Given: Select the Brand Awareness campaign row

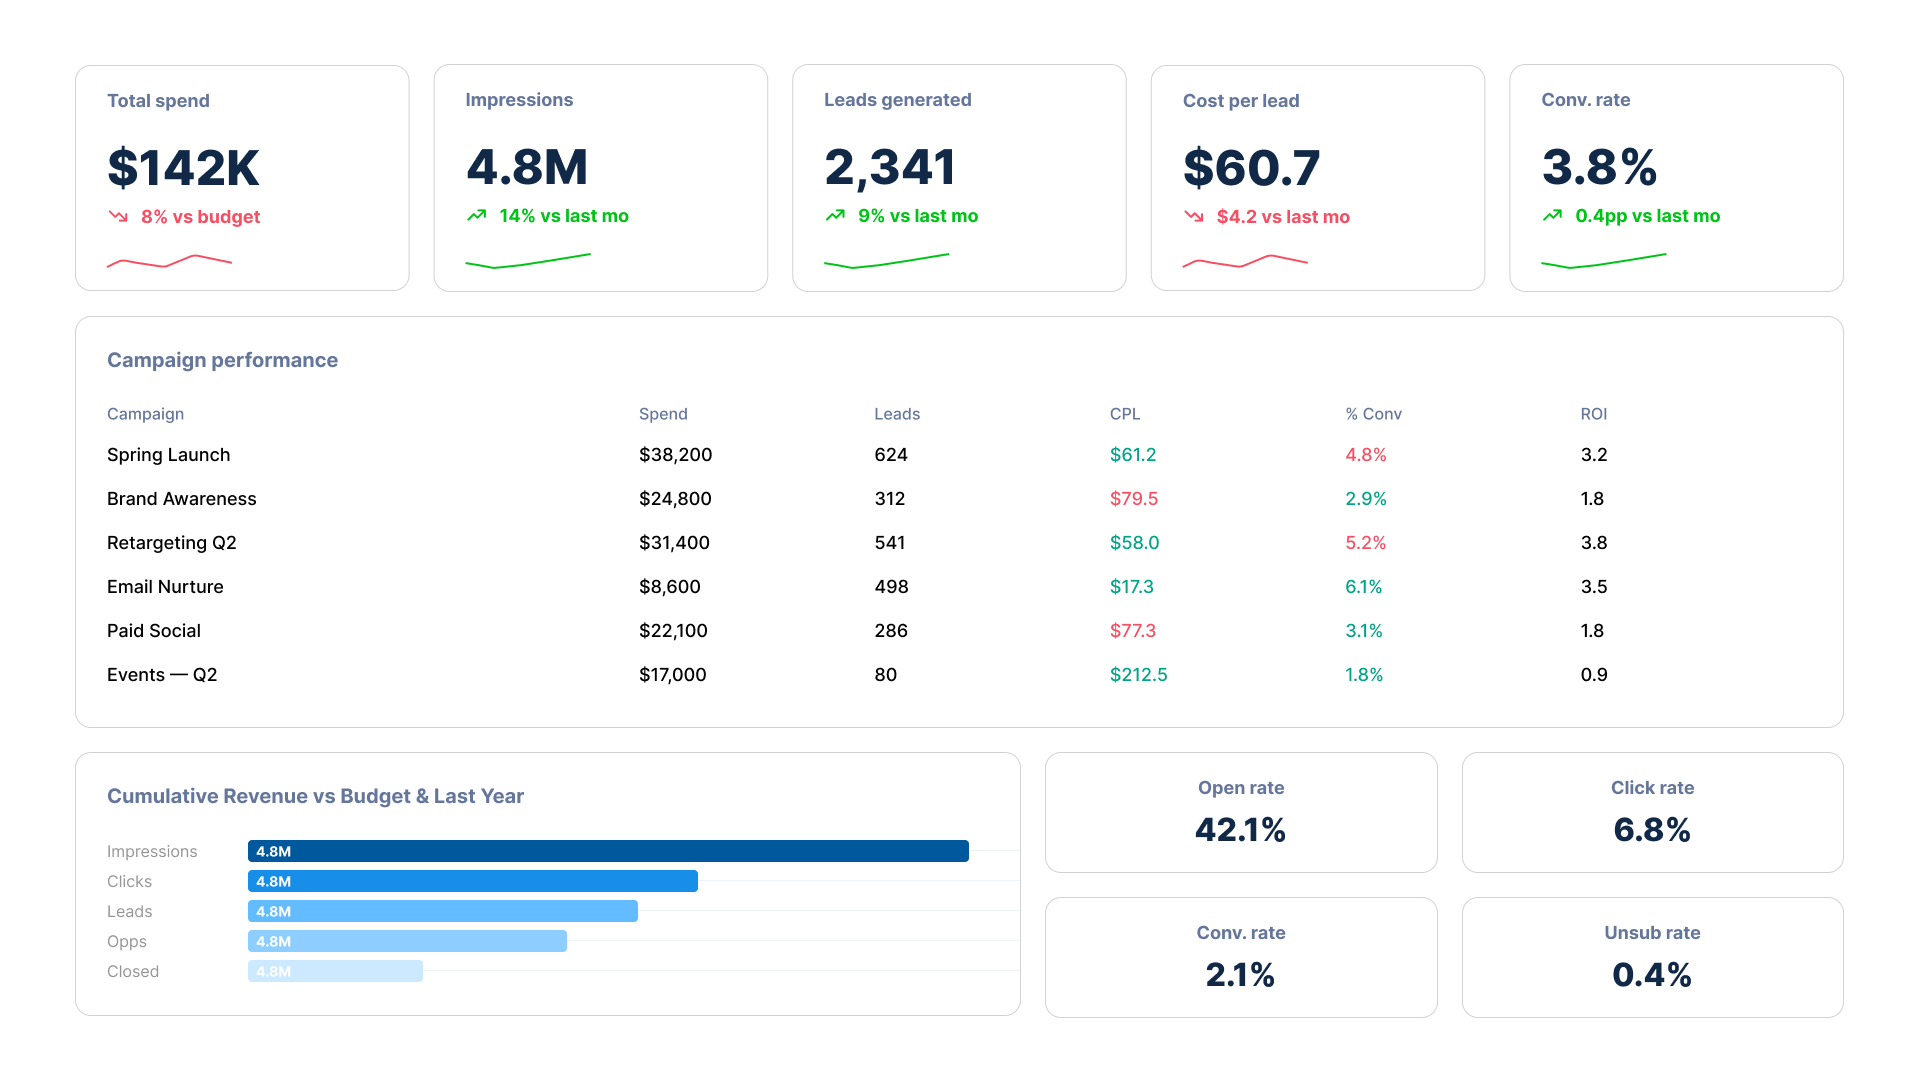Looking at the screenshot, I should click(959, 499).
